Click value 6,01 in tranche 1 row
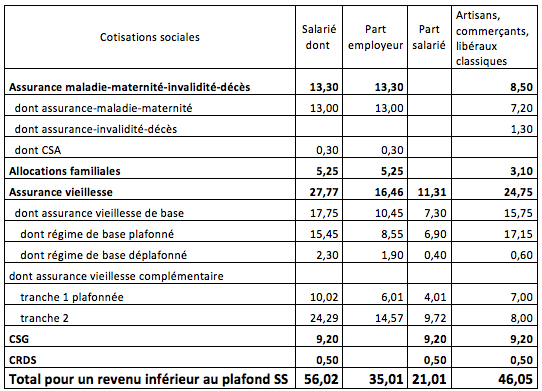 pos(392,297)
